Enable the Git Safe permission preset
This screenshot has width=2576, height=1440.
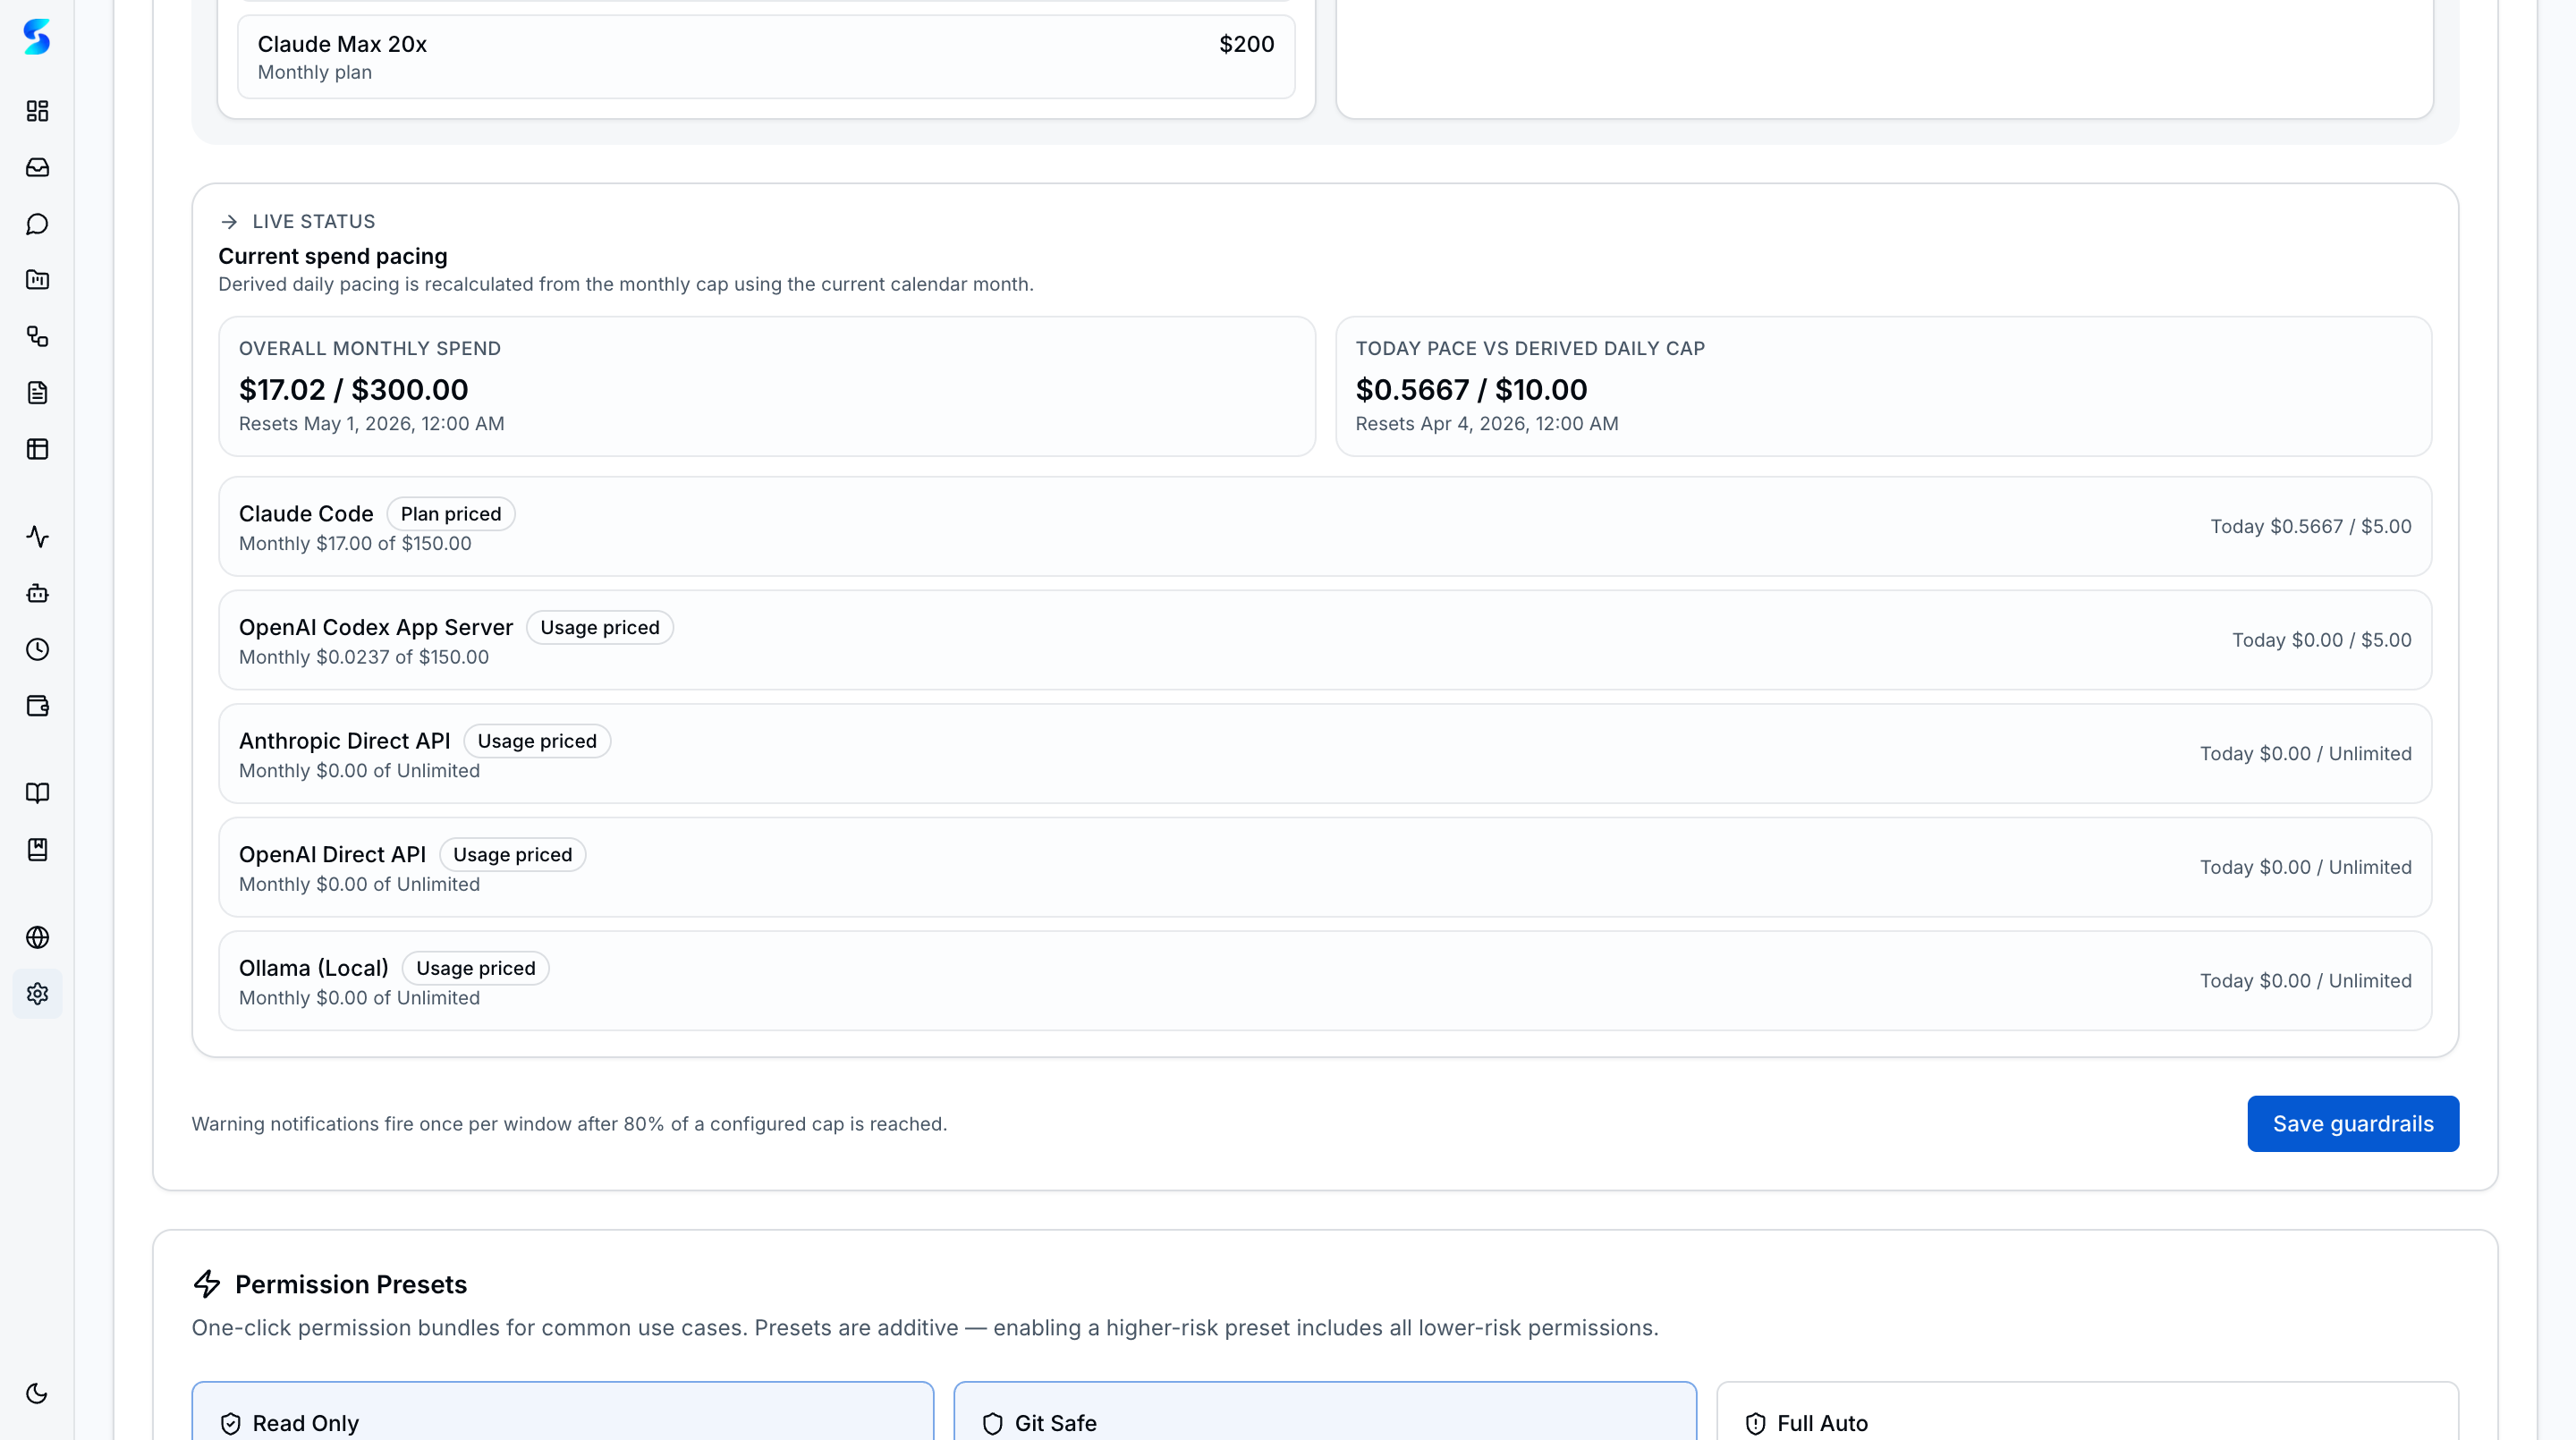pos(1325,1422)
